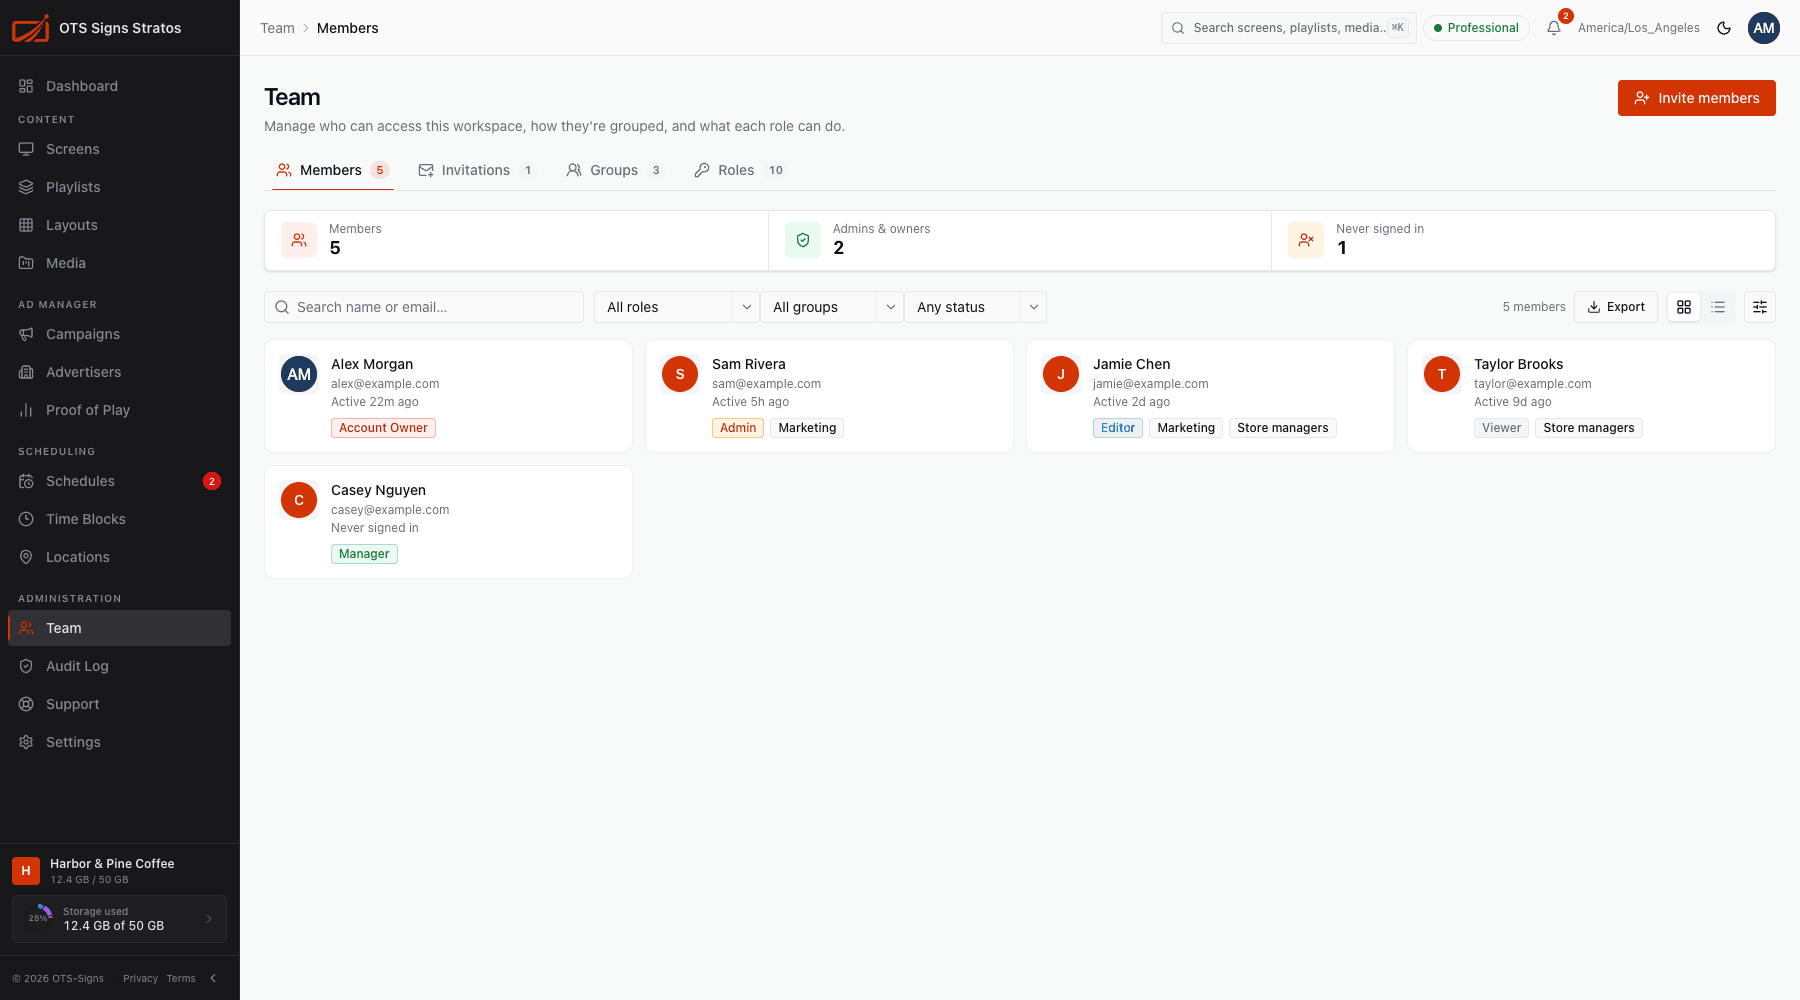Open the Roles tab
1800x1000 pixels.
pyautogui.click(x=740, y=170)
